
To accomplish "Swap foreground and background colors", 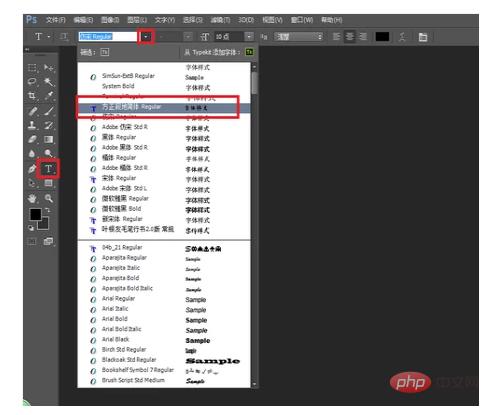I will (x=48, y=210).
